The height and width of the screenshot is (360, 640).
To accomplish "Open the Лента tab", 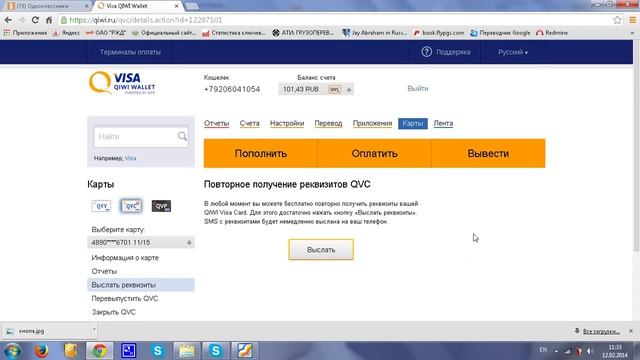I will click(x=443, y=123).
